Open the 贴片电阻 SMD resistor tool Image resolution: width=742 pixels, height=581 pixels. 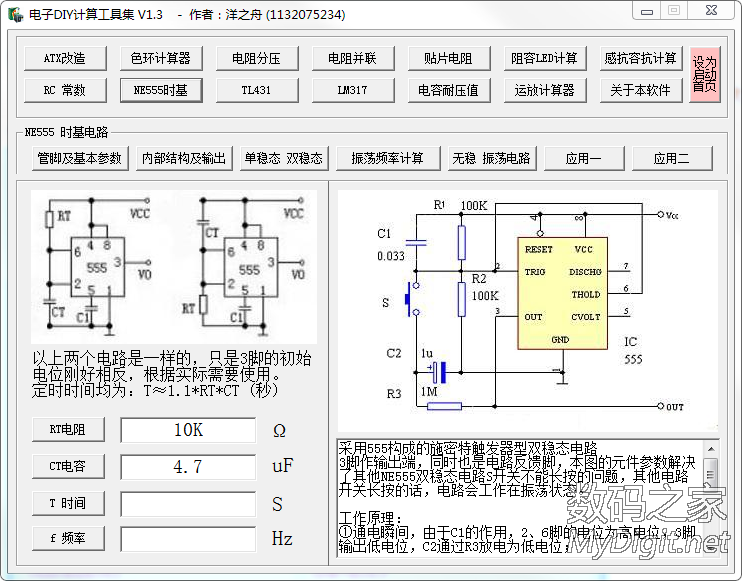tap(449, 58)
